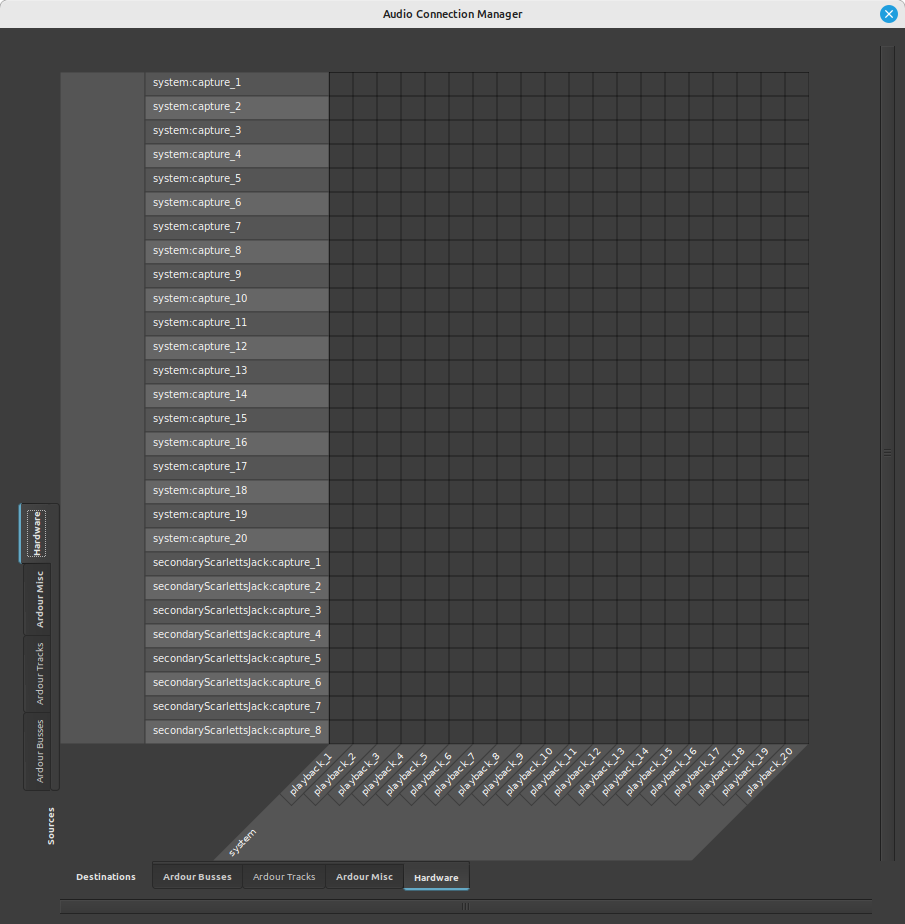
Task: Open the Ardour Busses destinations tab
Action: [196, 876]
